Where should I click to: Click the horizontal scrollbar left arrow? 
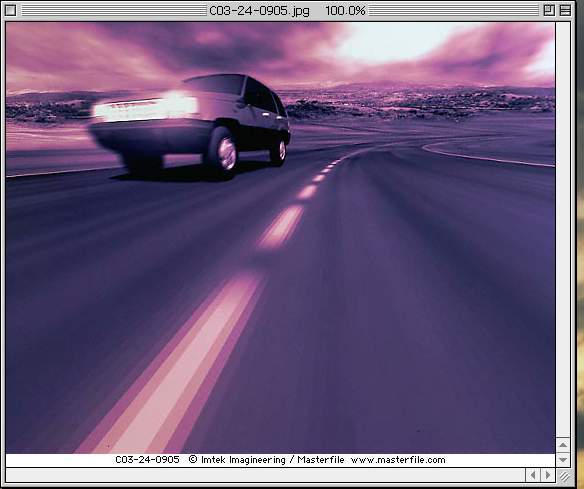[x=533, y=475]
